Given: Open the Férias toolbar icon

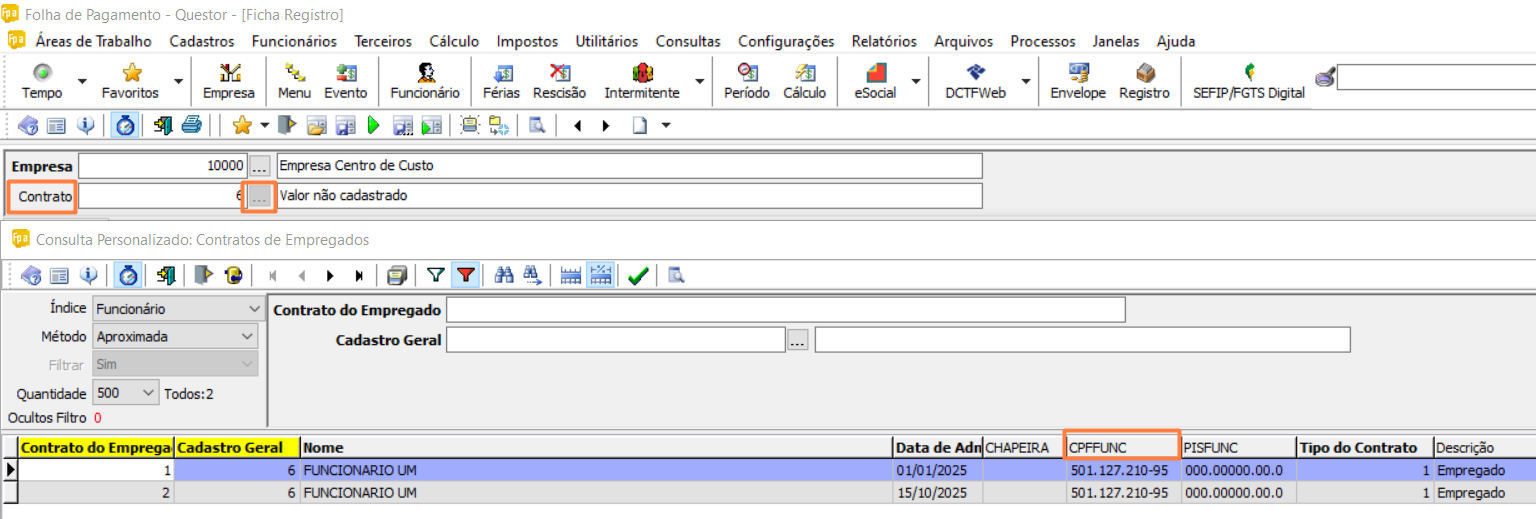Looking at the screenshot, I should point(501,80).
